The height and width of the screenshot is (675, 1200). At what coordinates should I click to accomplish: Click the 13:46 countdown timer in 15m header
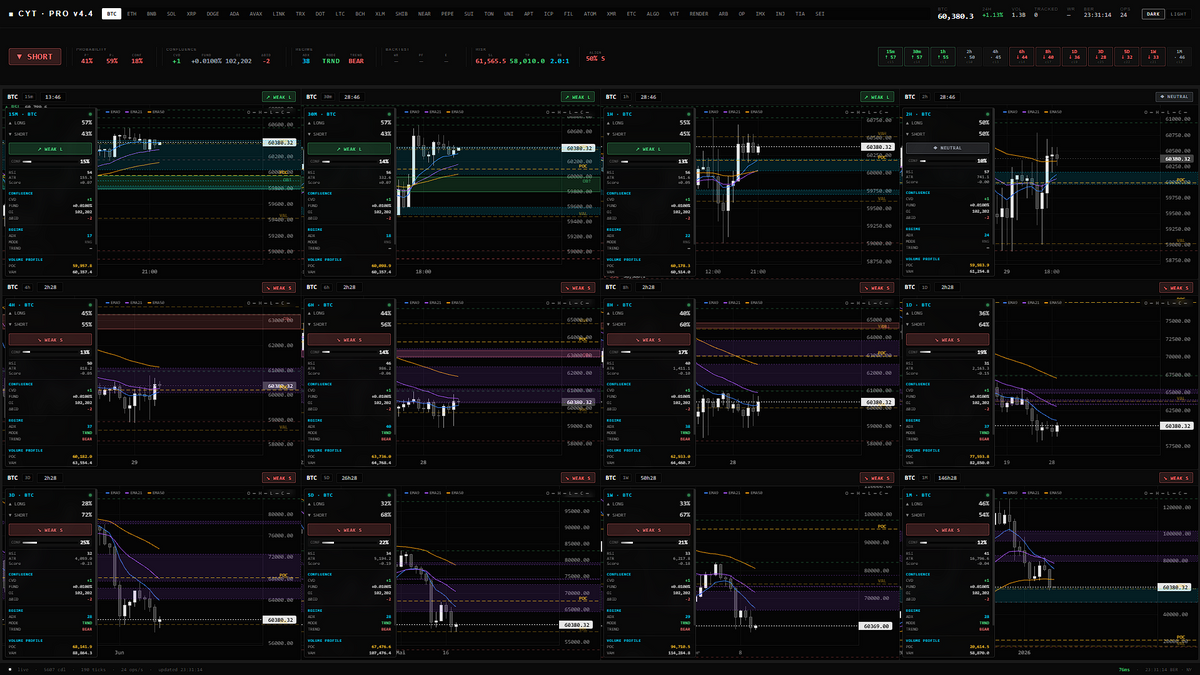pos(53,97)
